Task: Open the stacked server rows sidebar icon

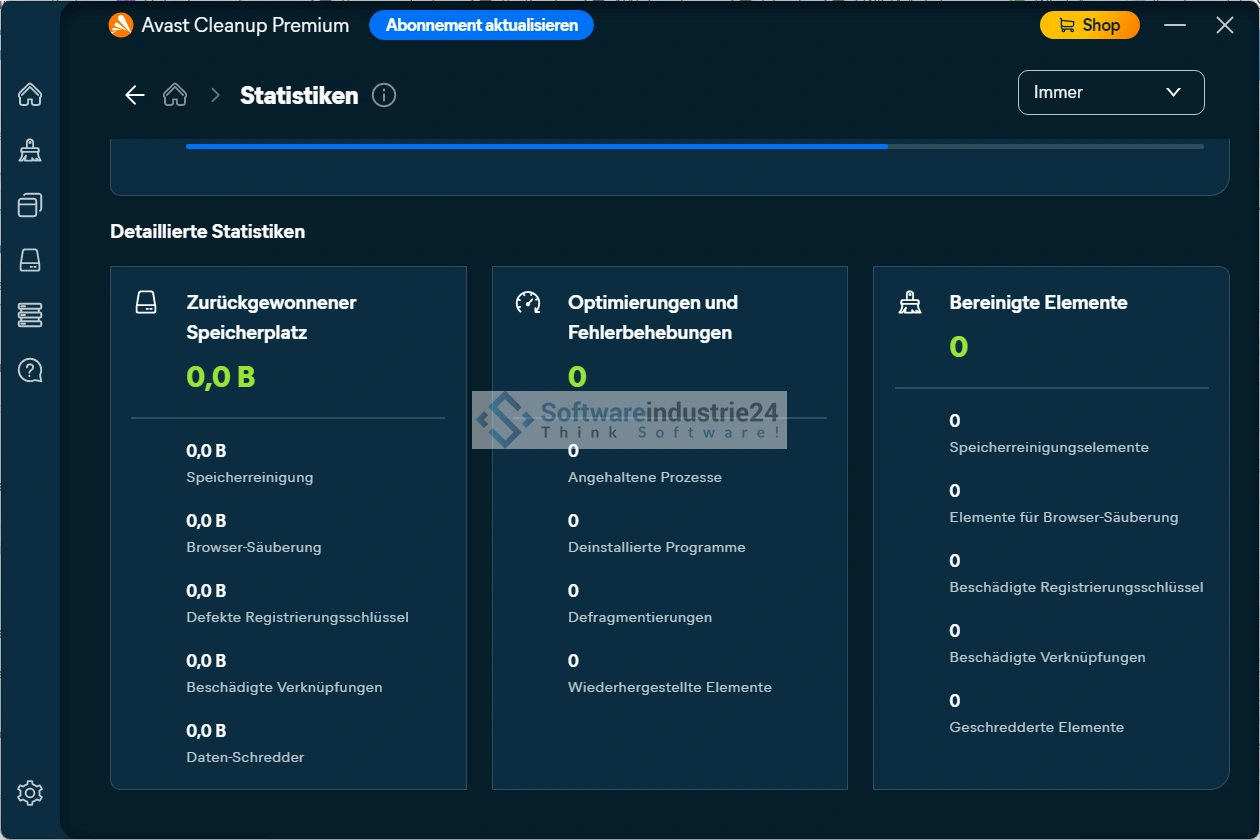Action: tap(30, 316)
